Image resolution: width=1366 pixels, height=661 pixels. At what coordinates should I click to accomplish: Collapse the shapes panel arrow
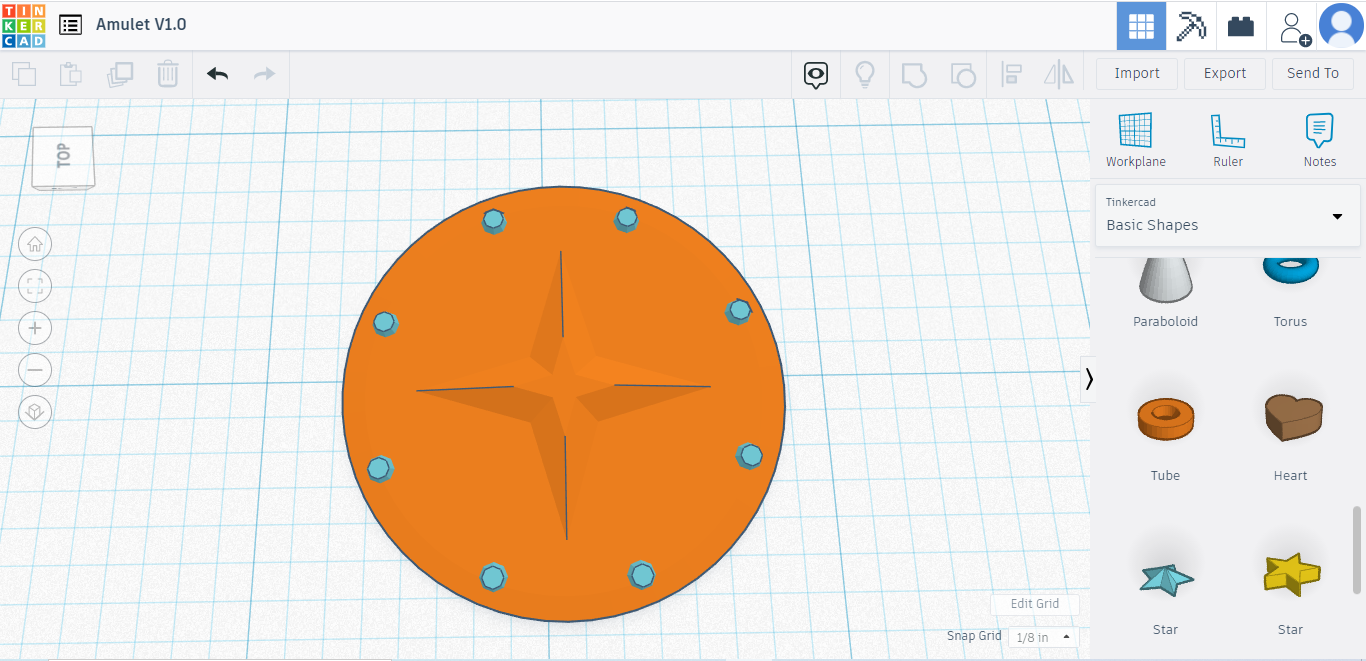pos(1089,379)
